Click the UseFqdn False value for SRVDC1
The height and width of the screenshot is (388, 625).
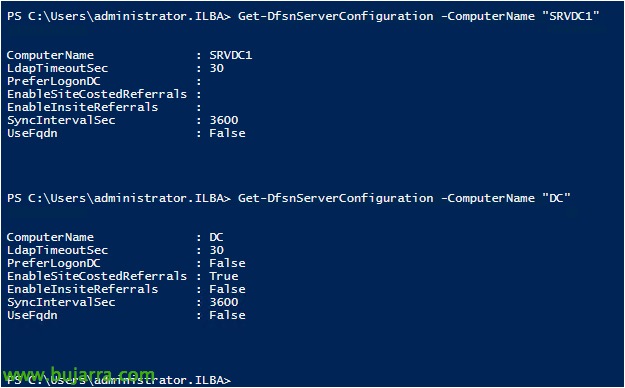227,133
